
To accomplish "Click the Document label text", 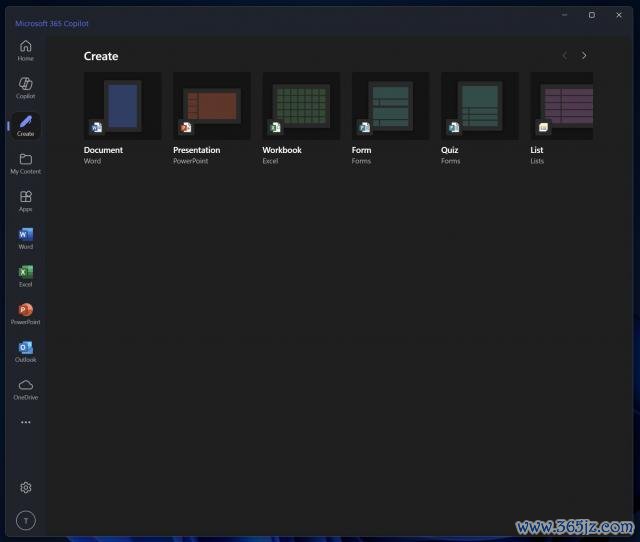I will [x=103, y=150].
